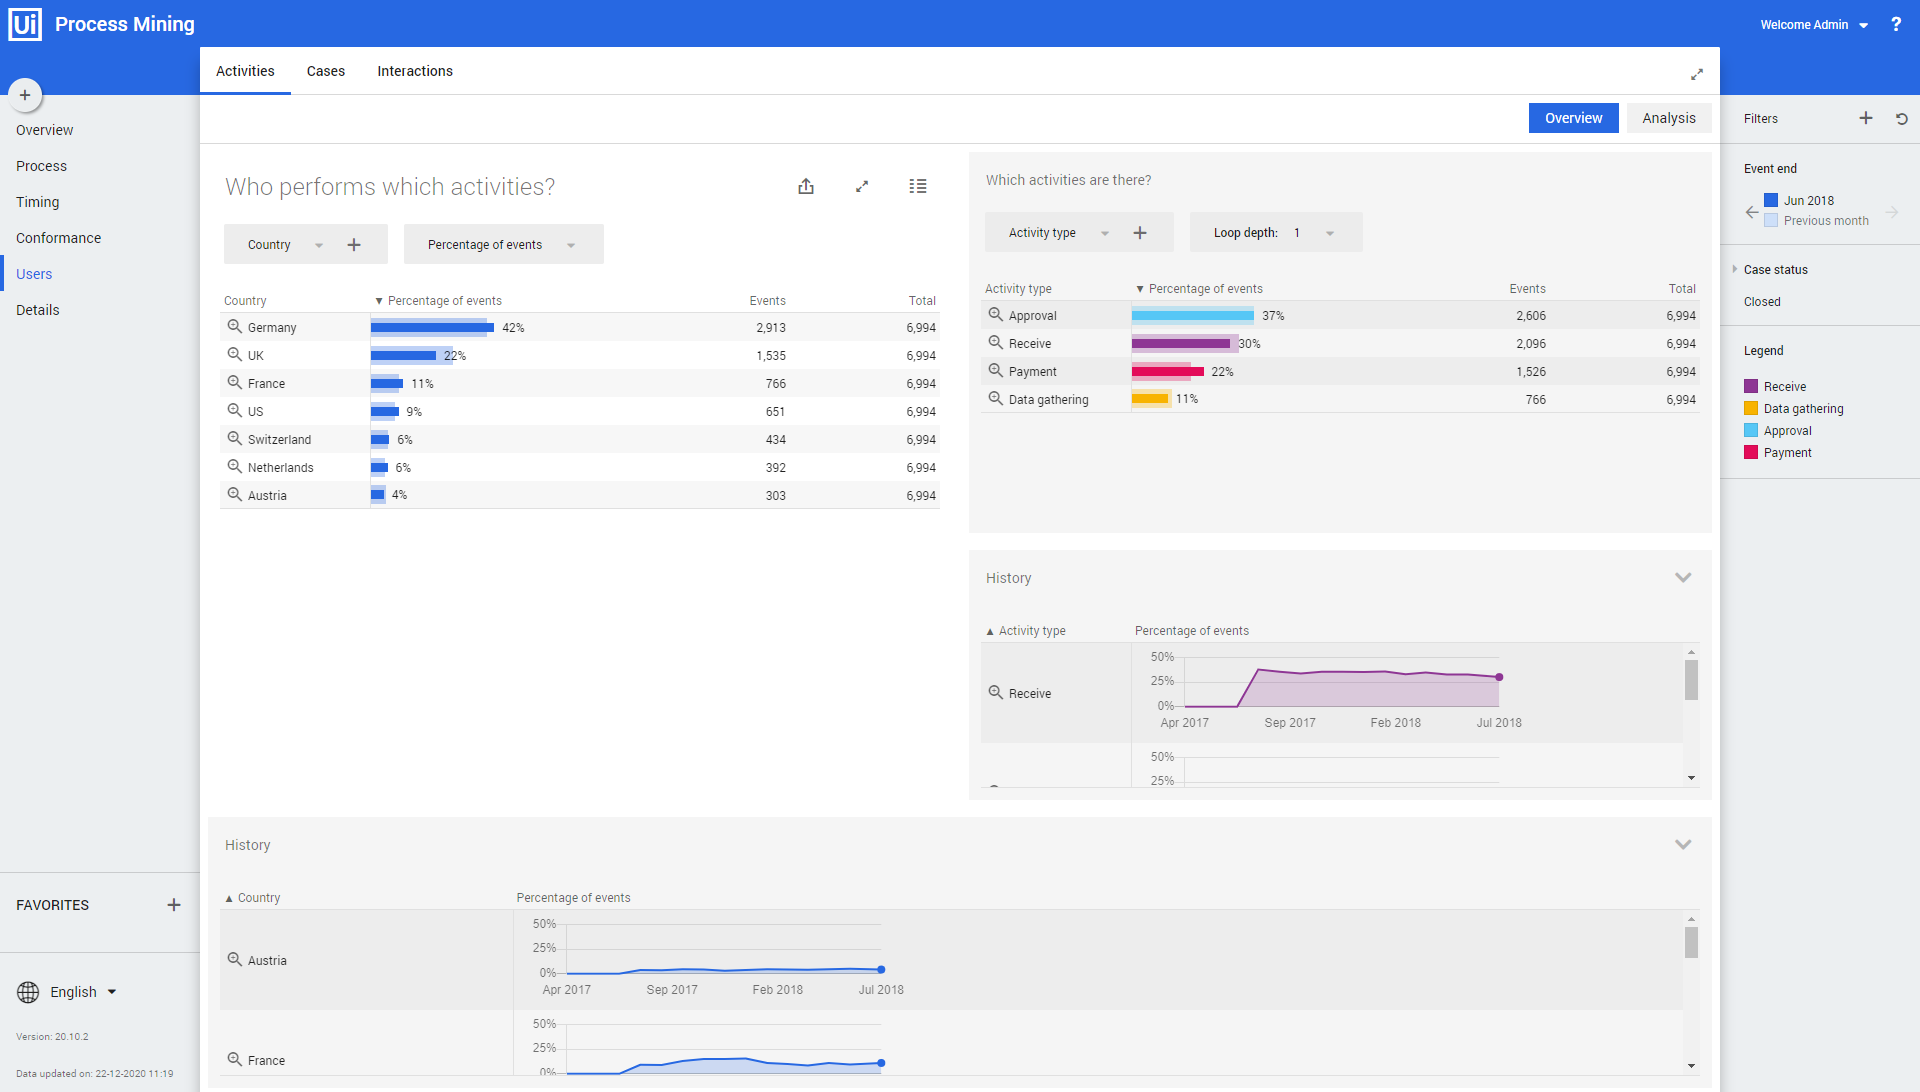Image resolution: width=1920 pixels, height=1092 pixels.
Task: Open help via the question mark icon
Action: click(1896, 24)
